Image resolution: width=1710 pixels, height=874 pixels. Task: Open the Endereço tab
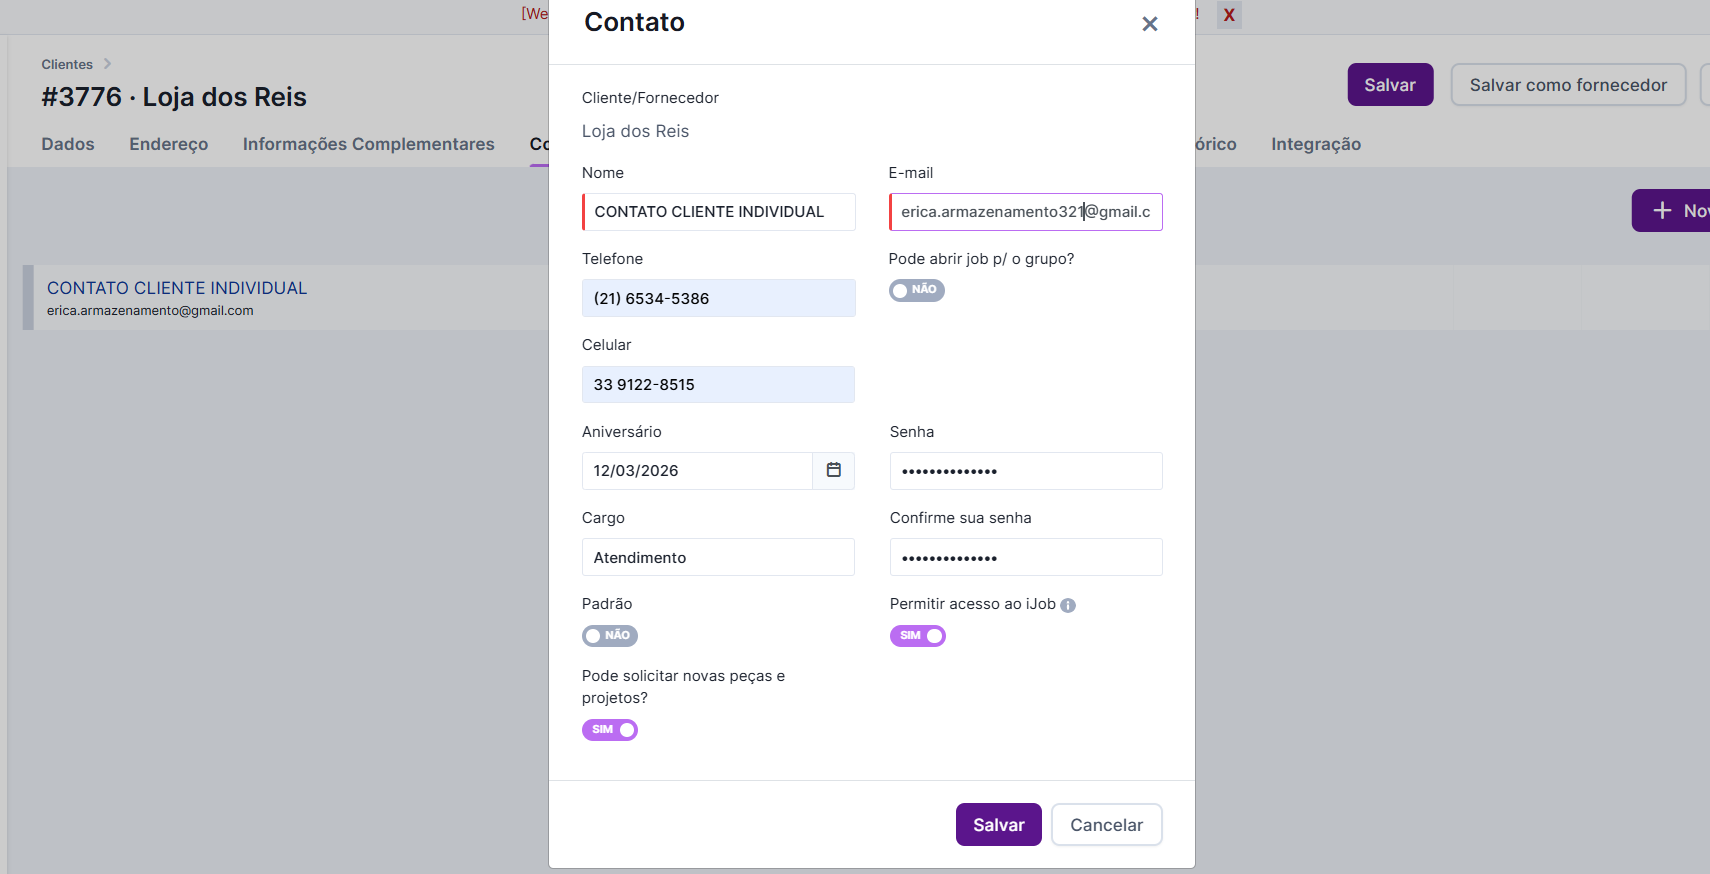click(168, 144)
